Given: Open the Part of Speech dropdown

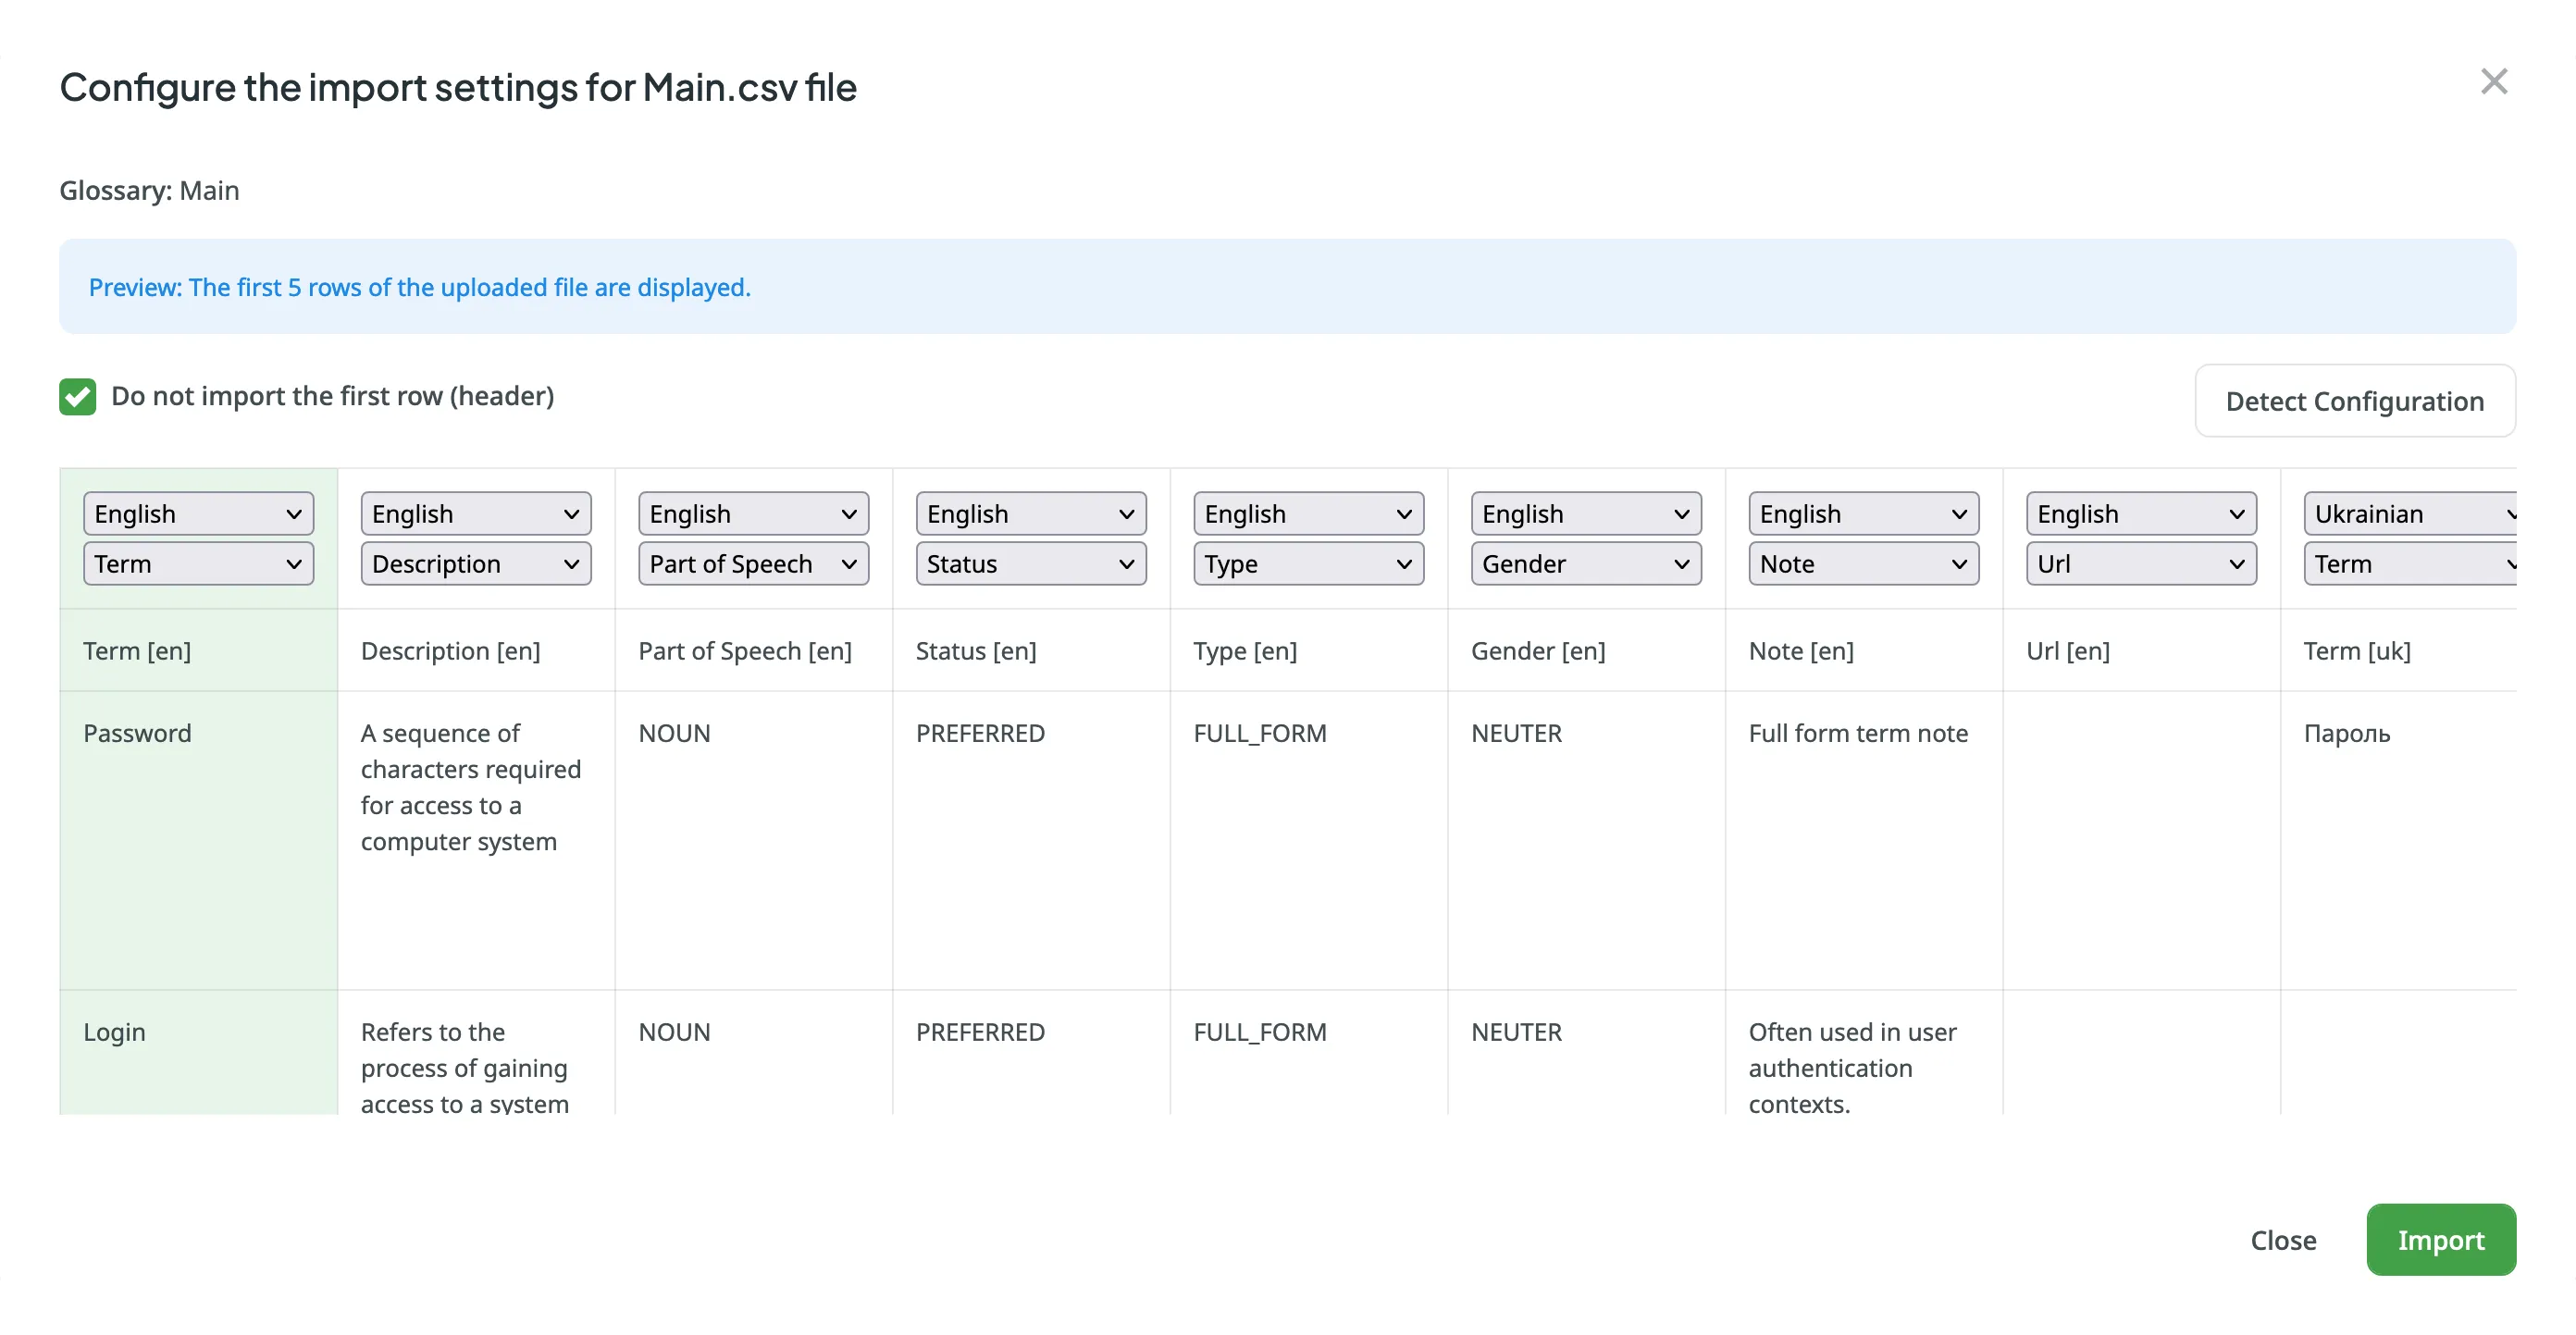Looking at the screenshot, I should 752,563.
